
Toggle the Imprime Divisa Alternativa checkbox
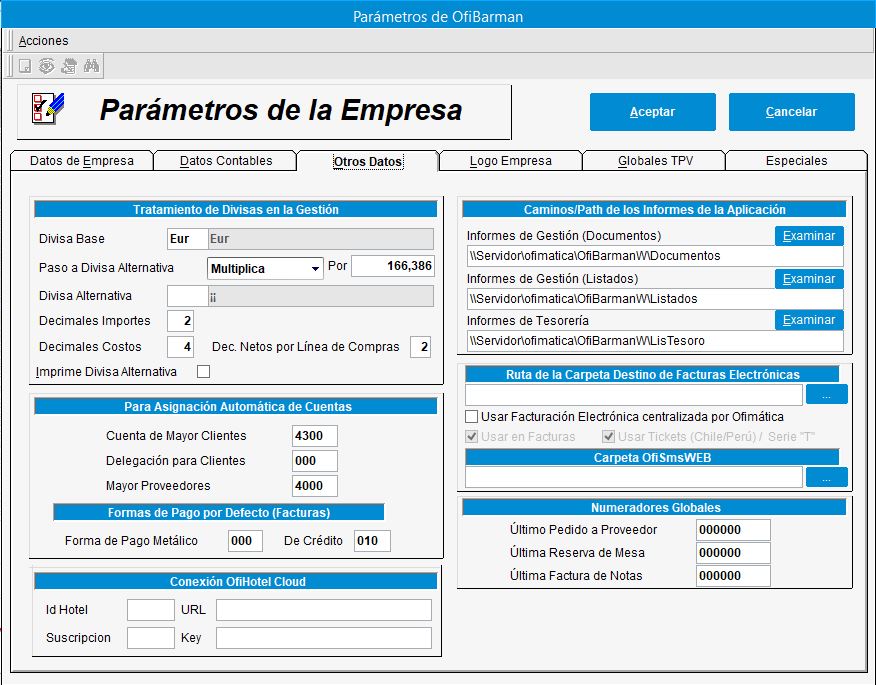(x=204, y=372)
